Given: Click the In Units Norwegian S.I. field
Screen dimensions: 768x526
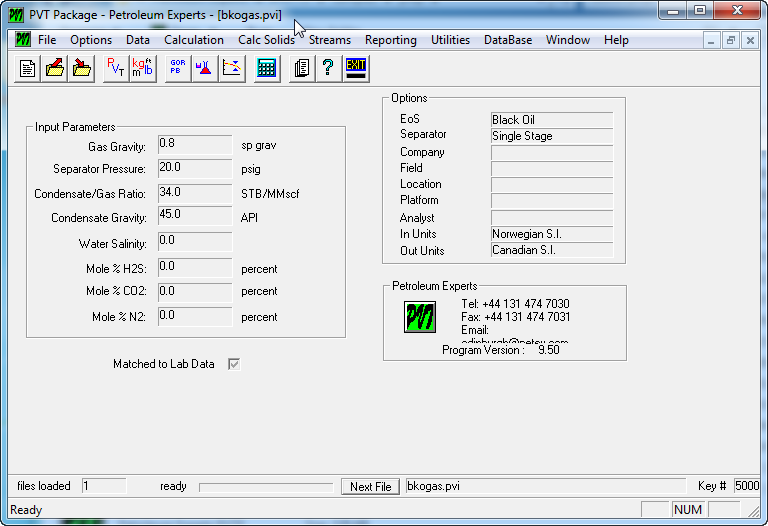Looking at the screenshot, I should [x=552, y=234].
